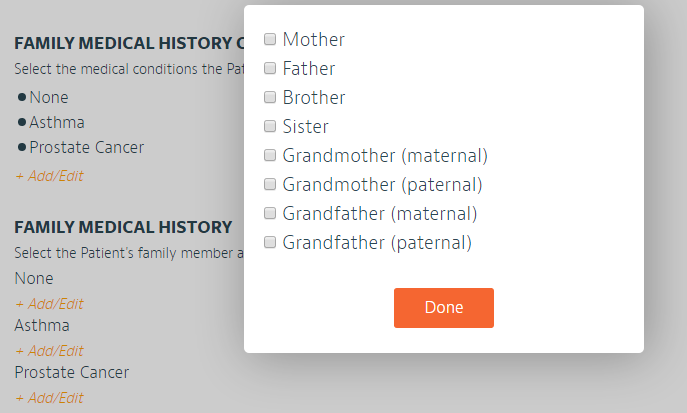Check Grandmother (maternal) checkbox

[x=270, y=156]
